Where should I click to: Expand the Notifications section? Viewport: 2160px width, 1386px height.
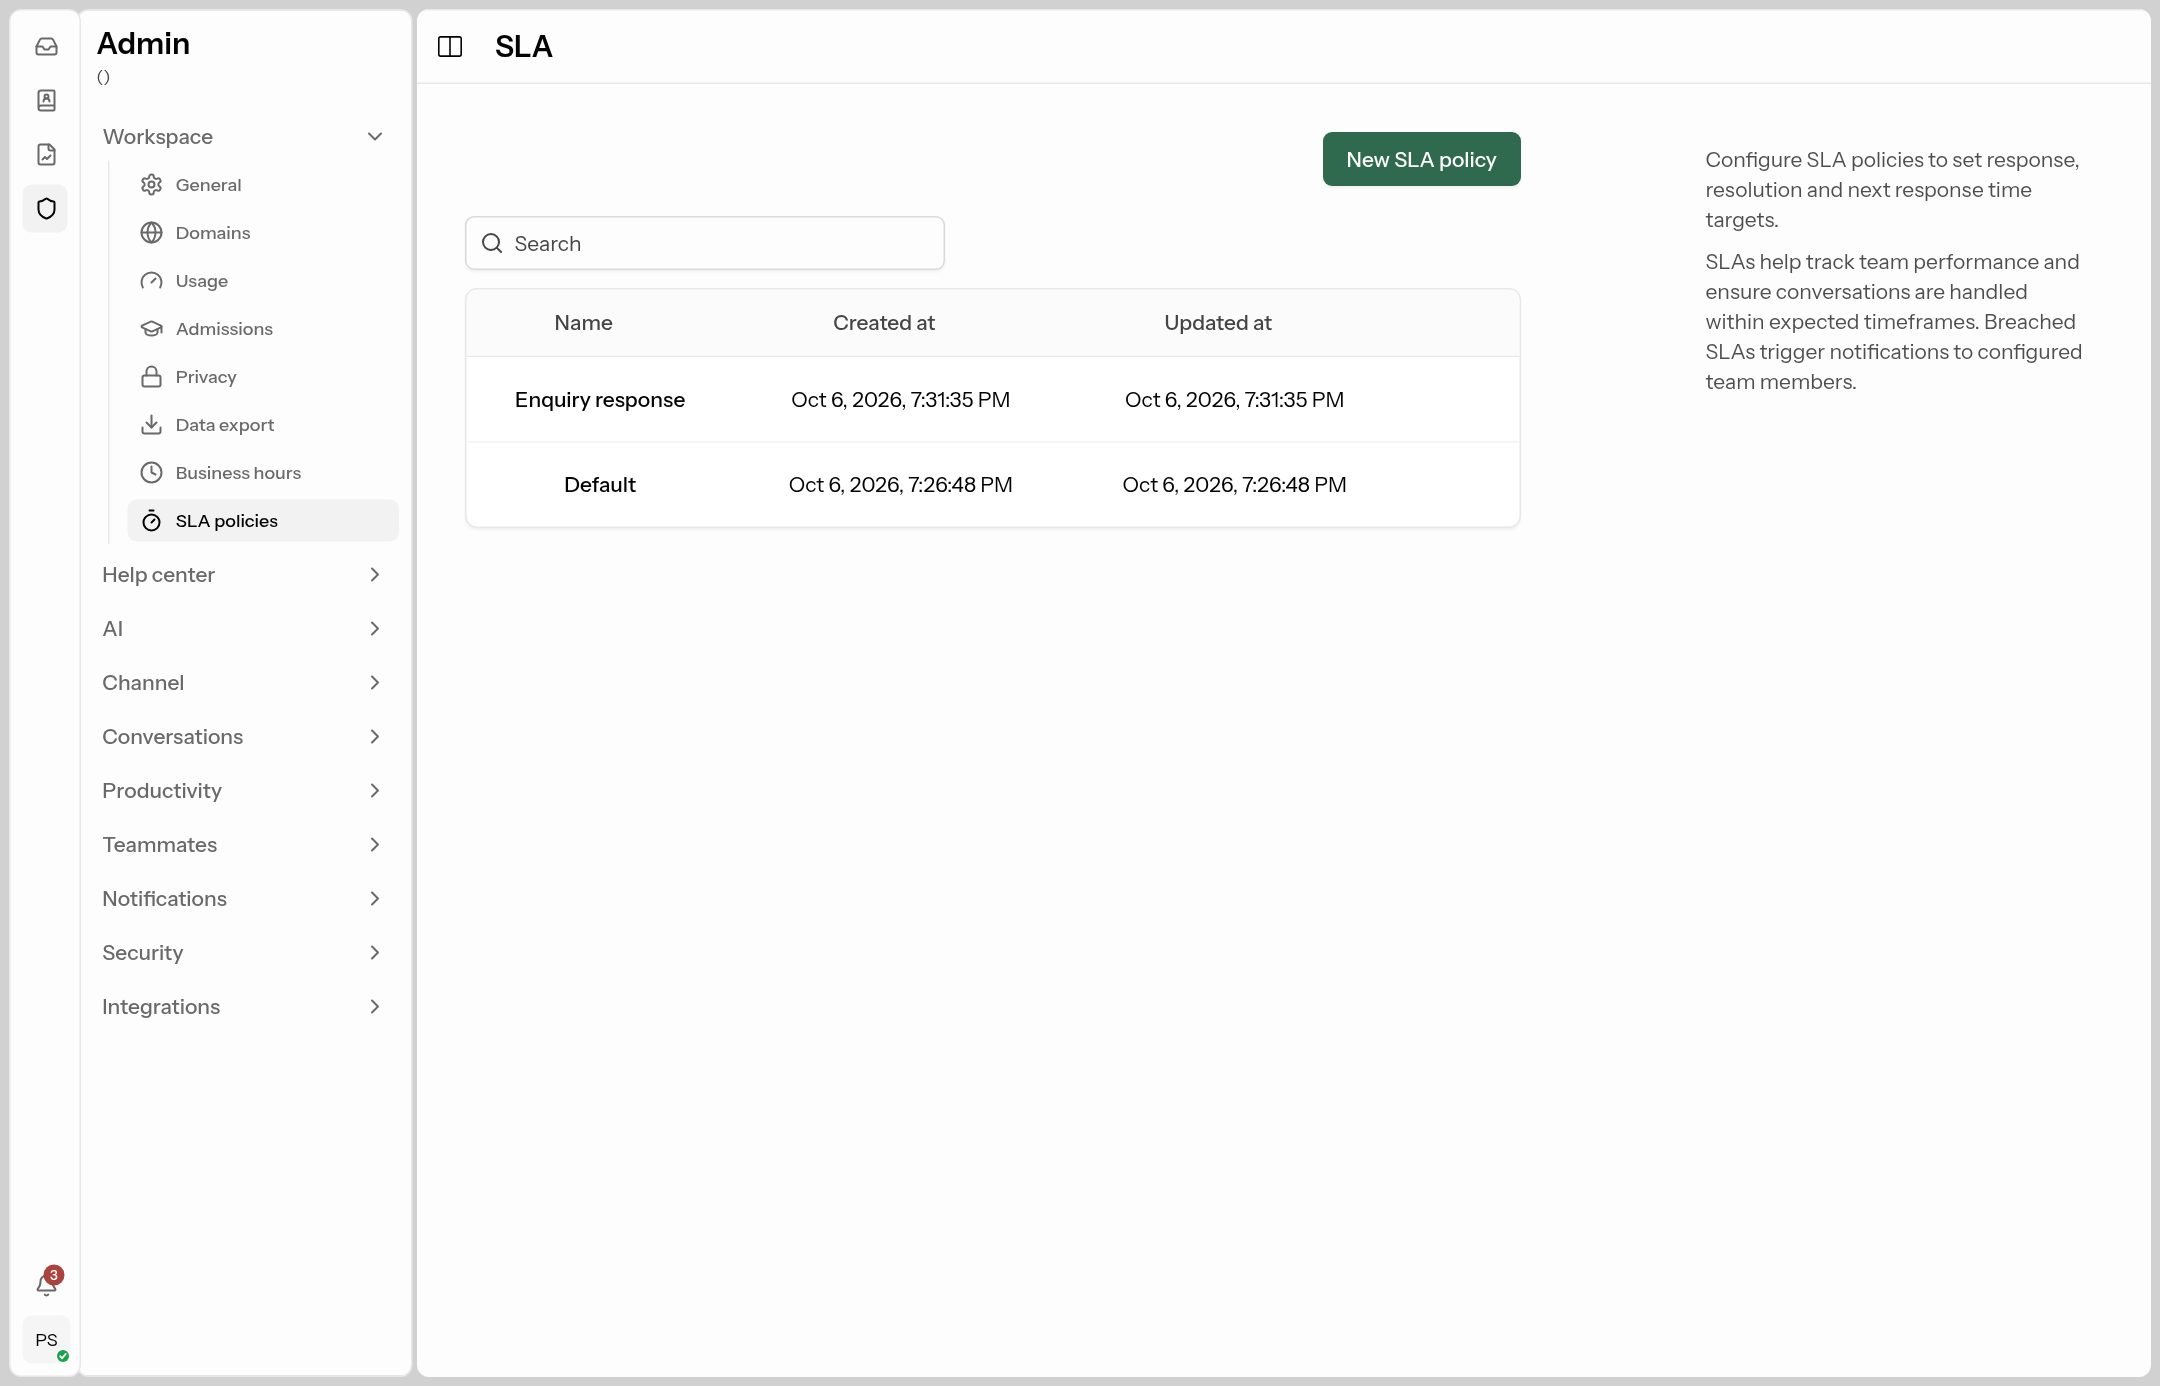point(243,899)
